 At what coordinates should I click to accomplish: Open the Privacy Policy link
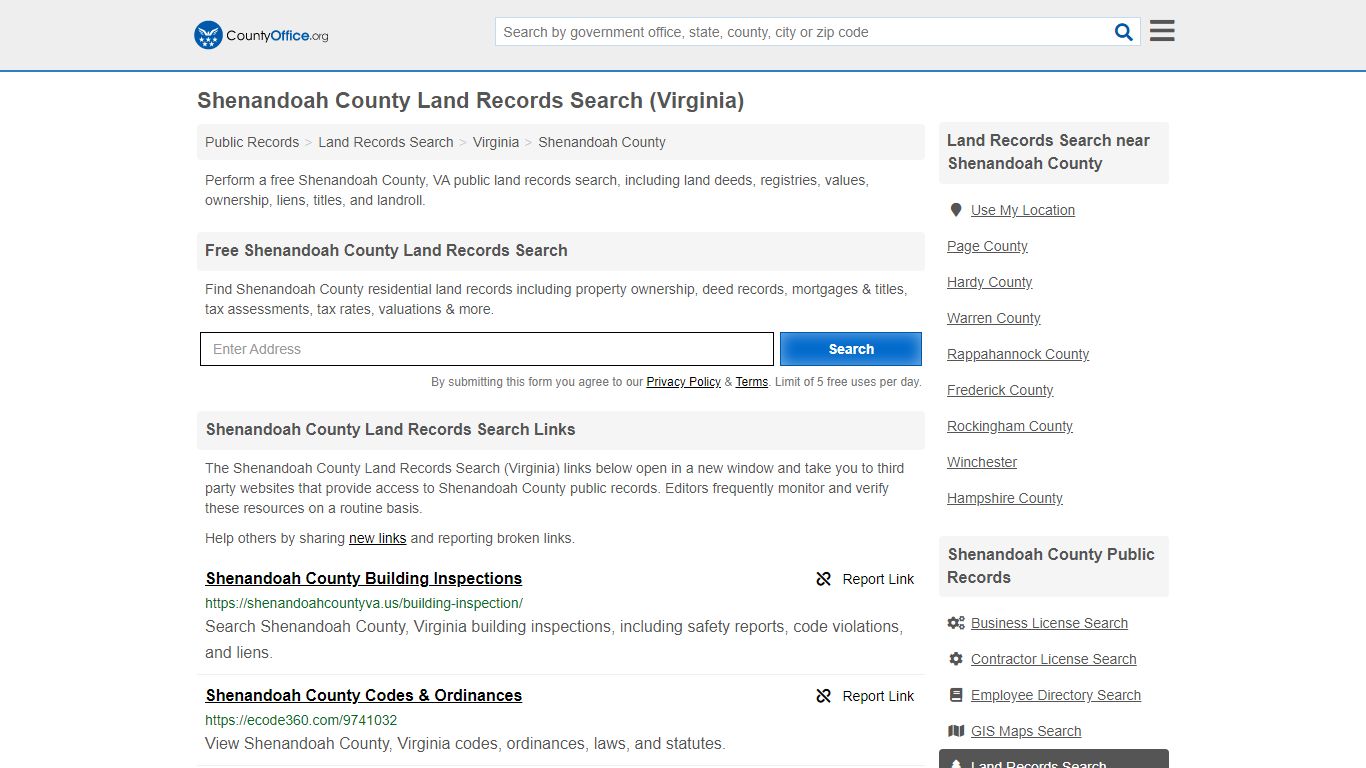[683, 382]
